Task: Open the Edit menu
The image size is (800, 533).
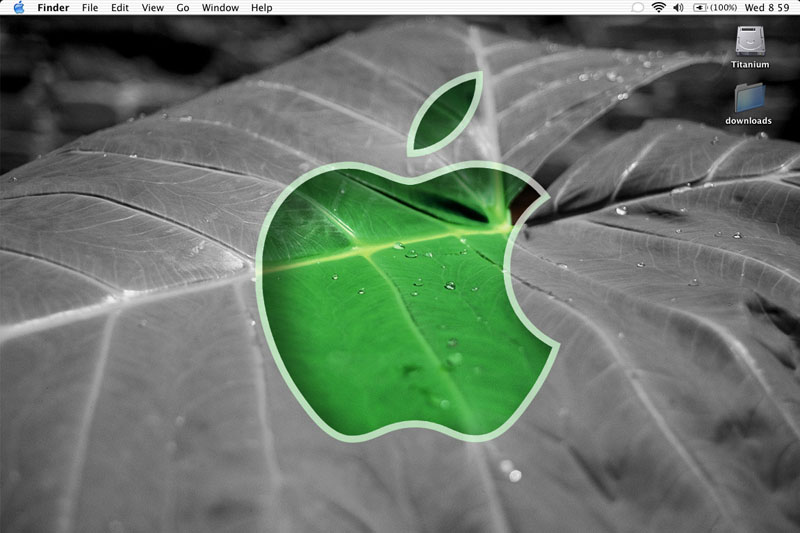Action: pyautogui.click(x=120, y=8)
